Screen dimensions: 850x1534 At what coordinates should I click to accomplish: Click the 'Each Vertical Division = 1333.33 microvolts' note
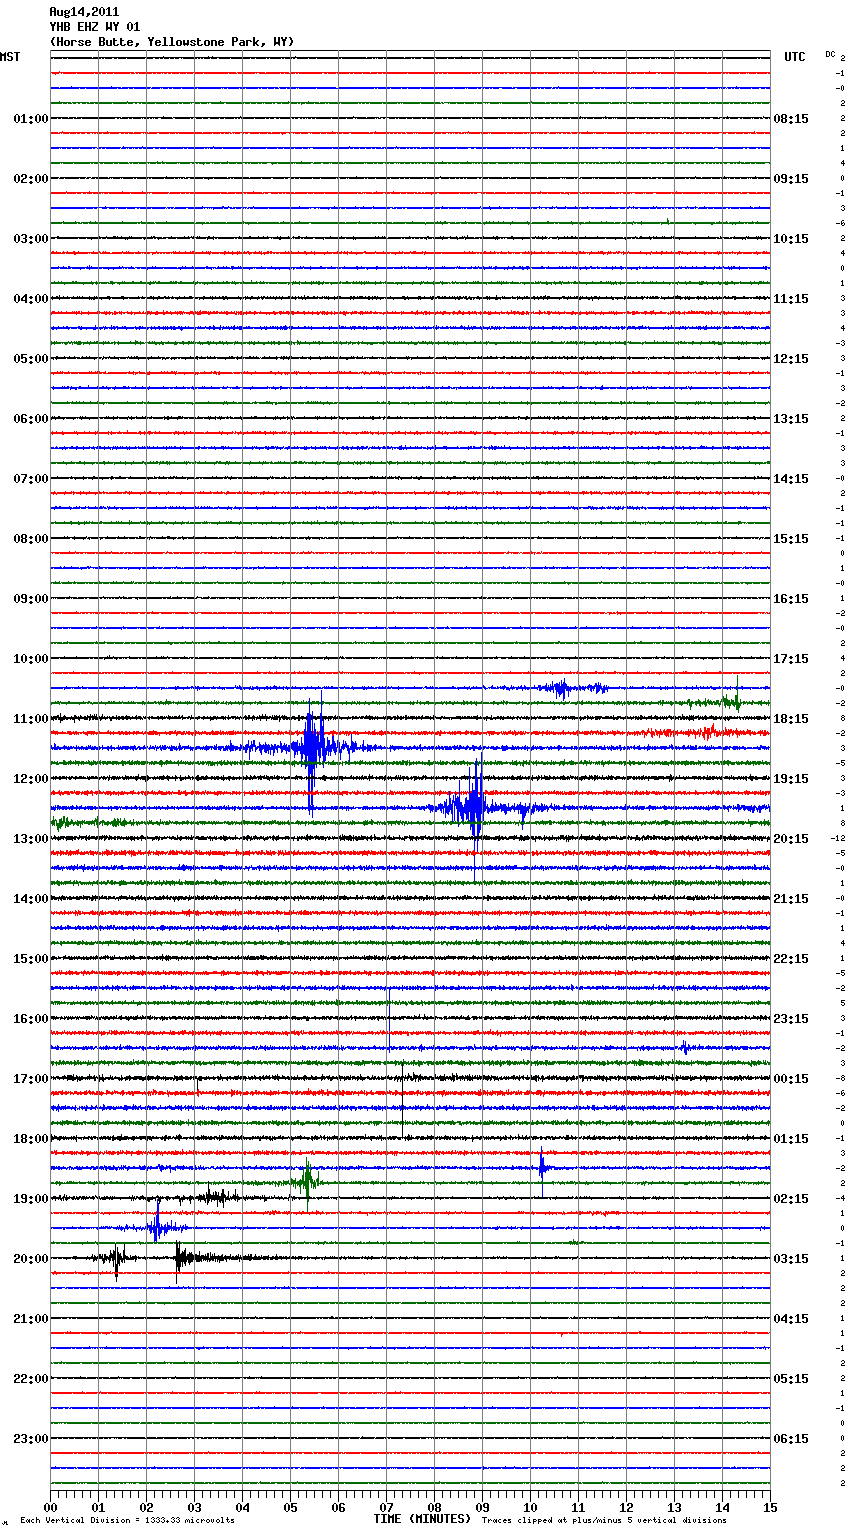(127, 1521)
